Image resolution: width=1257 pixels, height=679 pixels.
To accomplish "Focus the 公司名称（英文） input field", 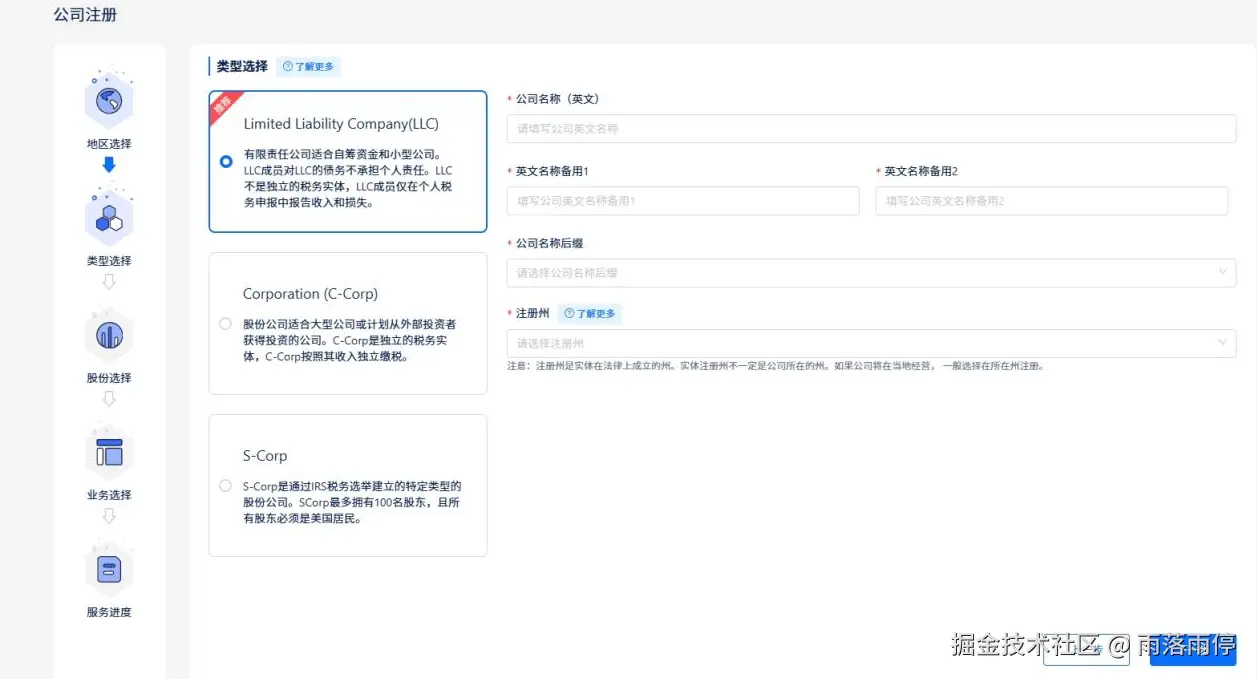I will (871, 129).
